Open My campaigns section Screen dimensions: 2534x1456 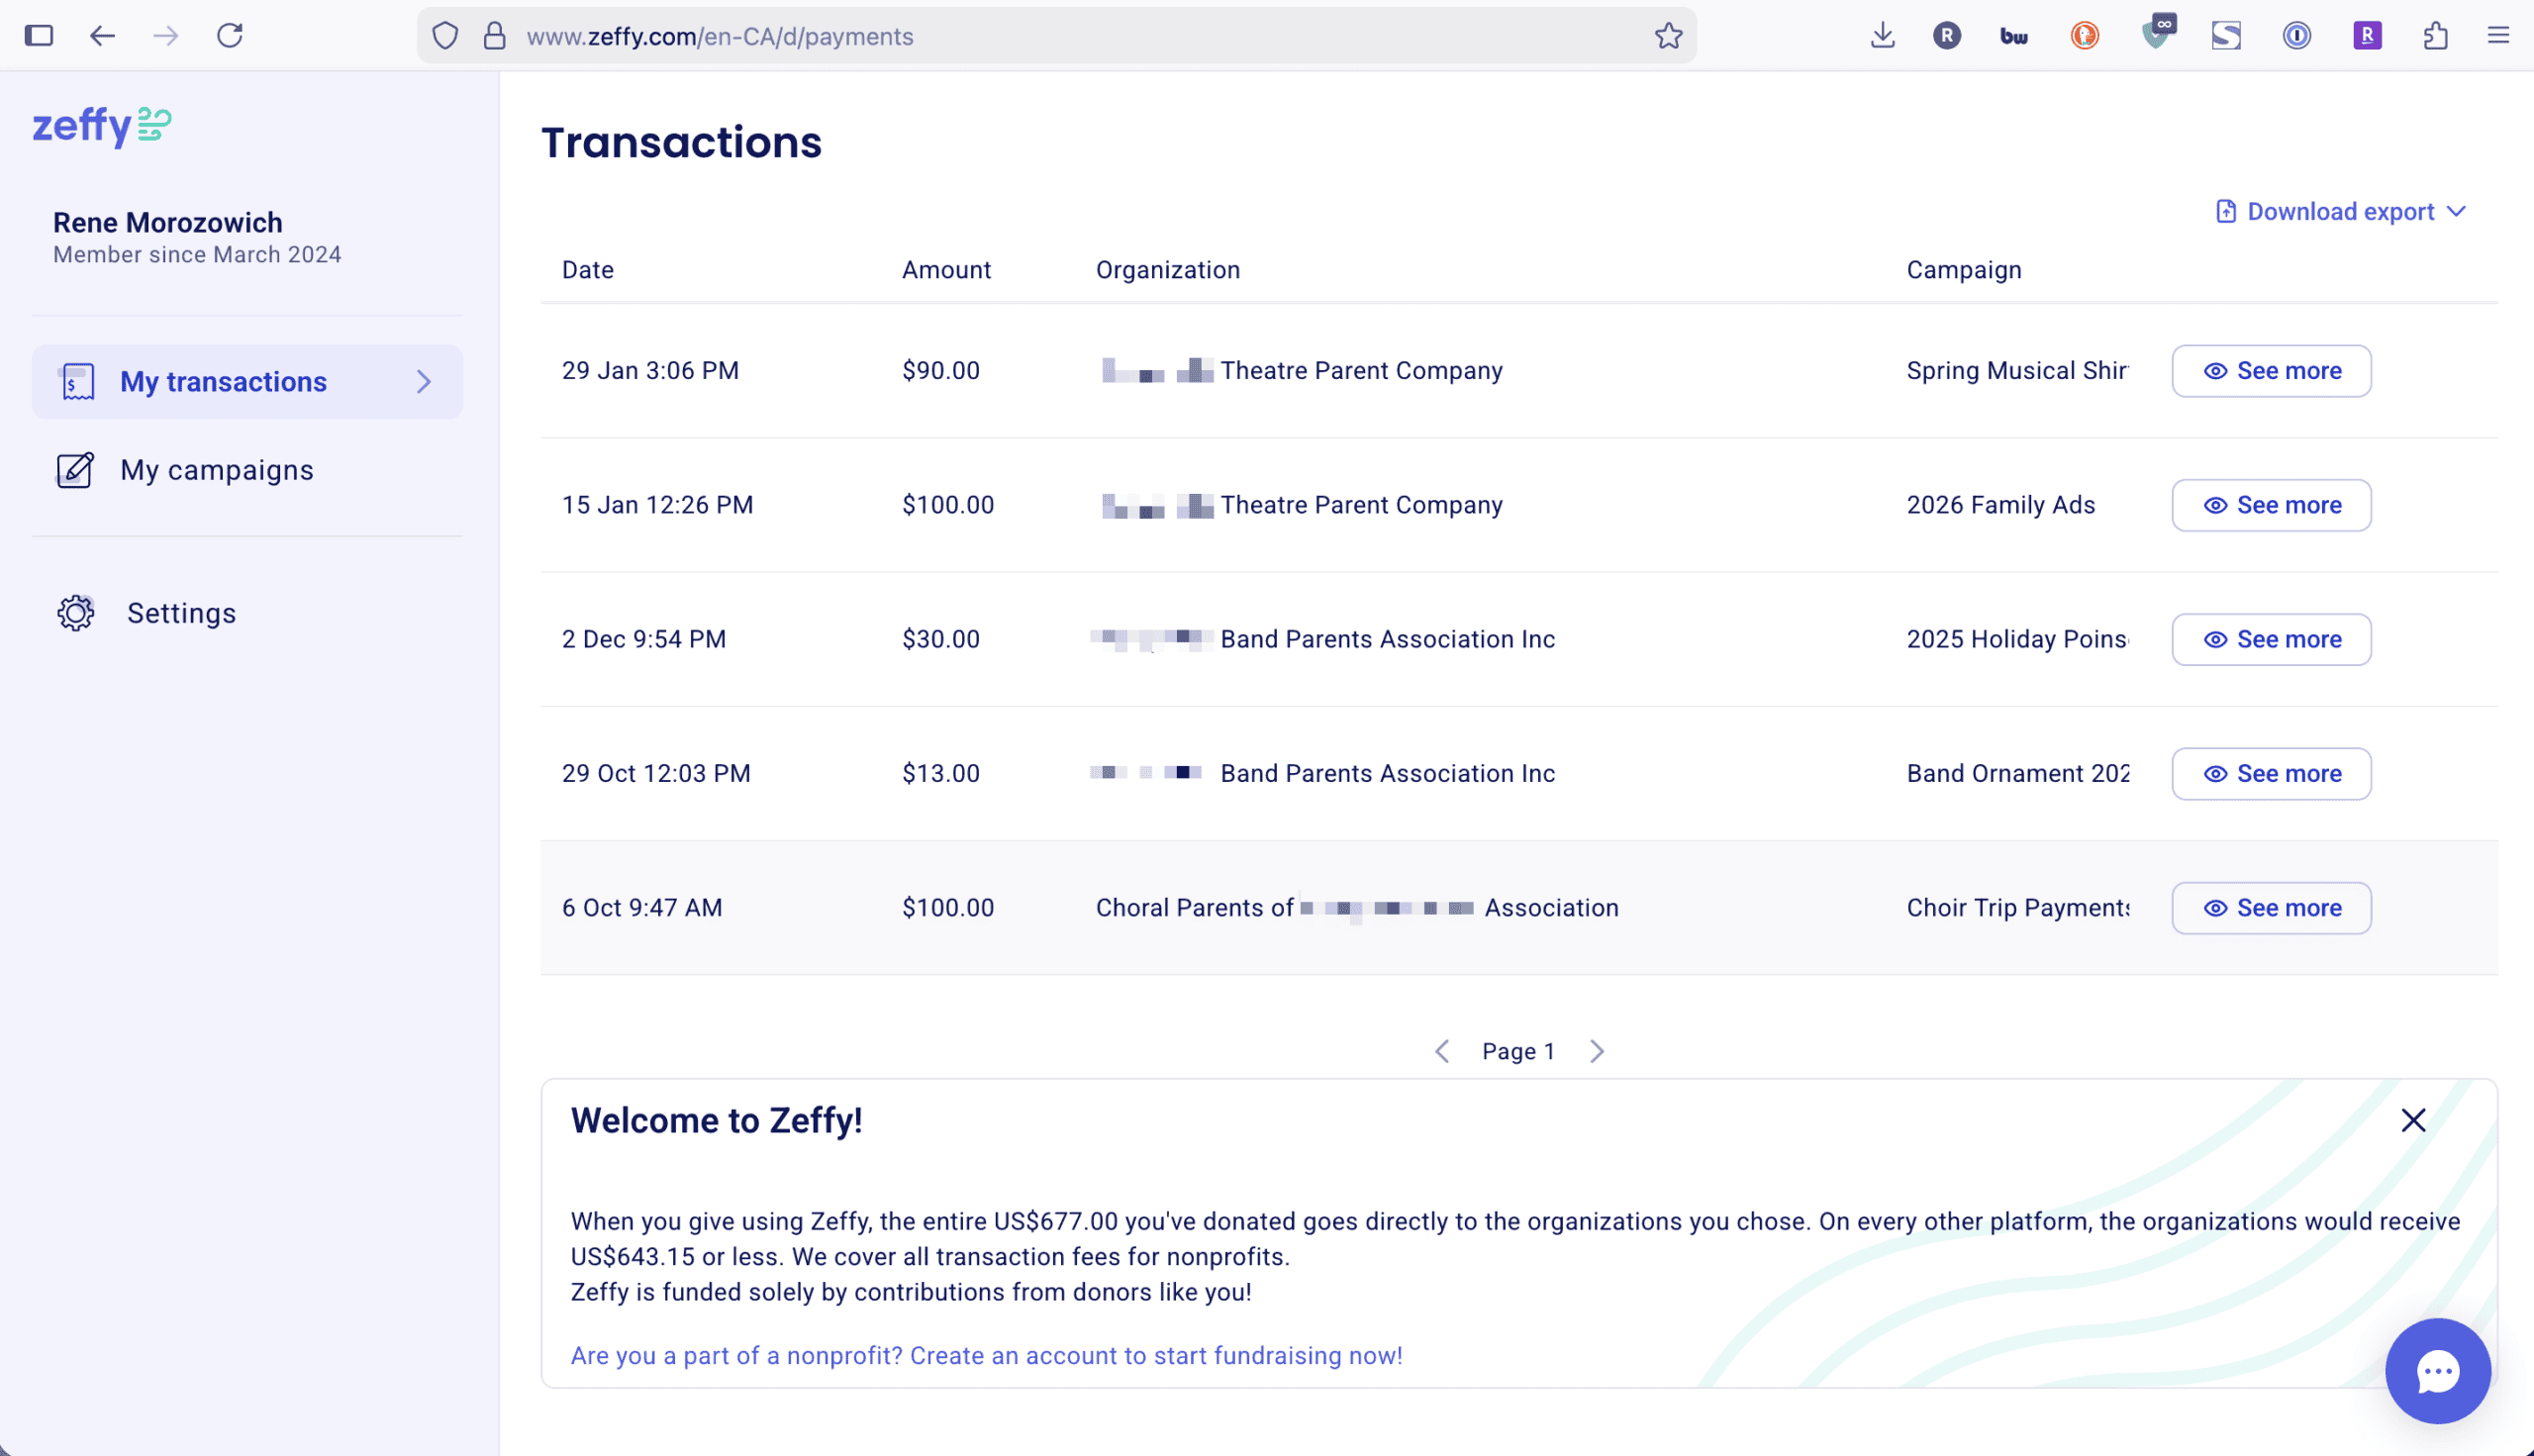pos(216,470)
